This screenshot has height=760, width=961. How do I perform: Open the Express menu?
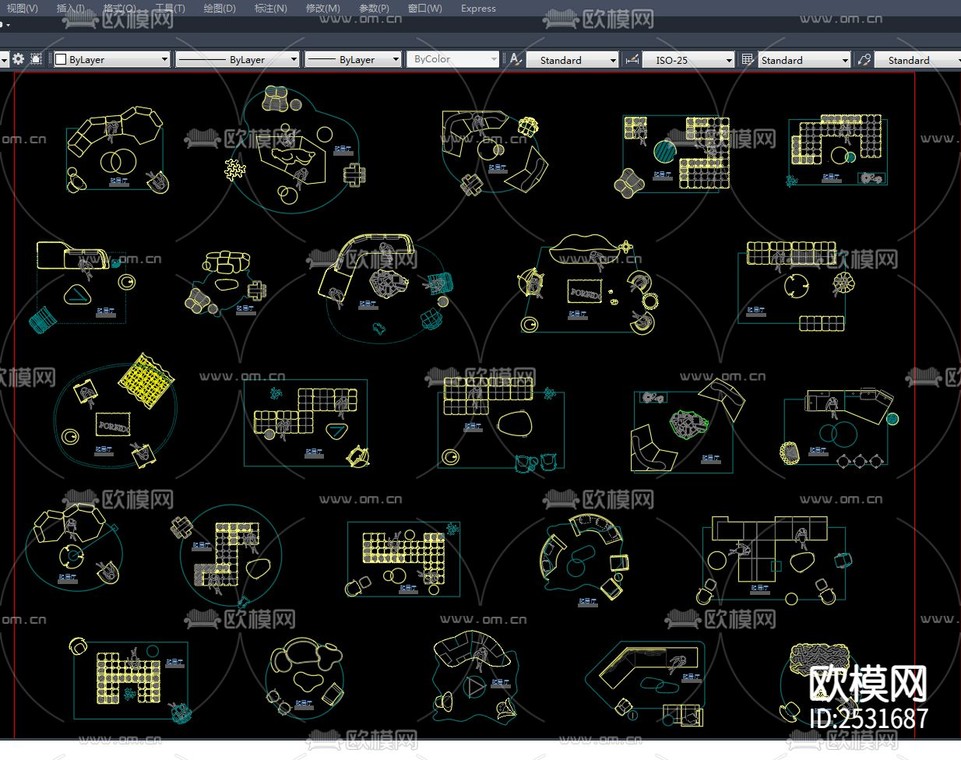(478, 8)
